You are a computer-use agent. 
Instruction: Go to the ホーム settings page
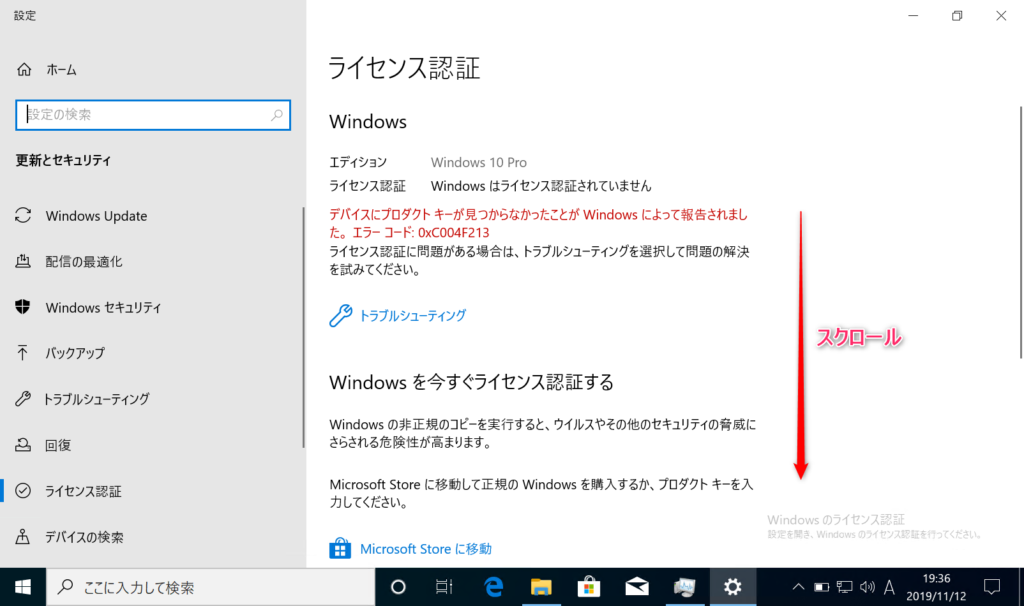tap(61, 69)
